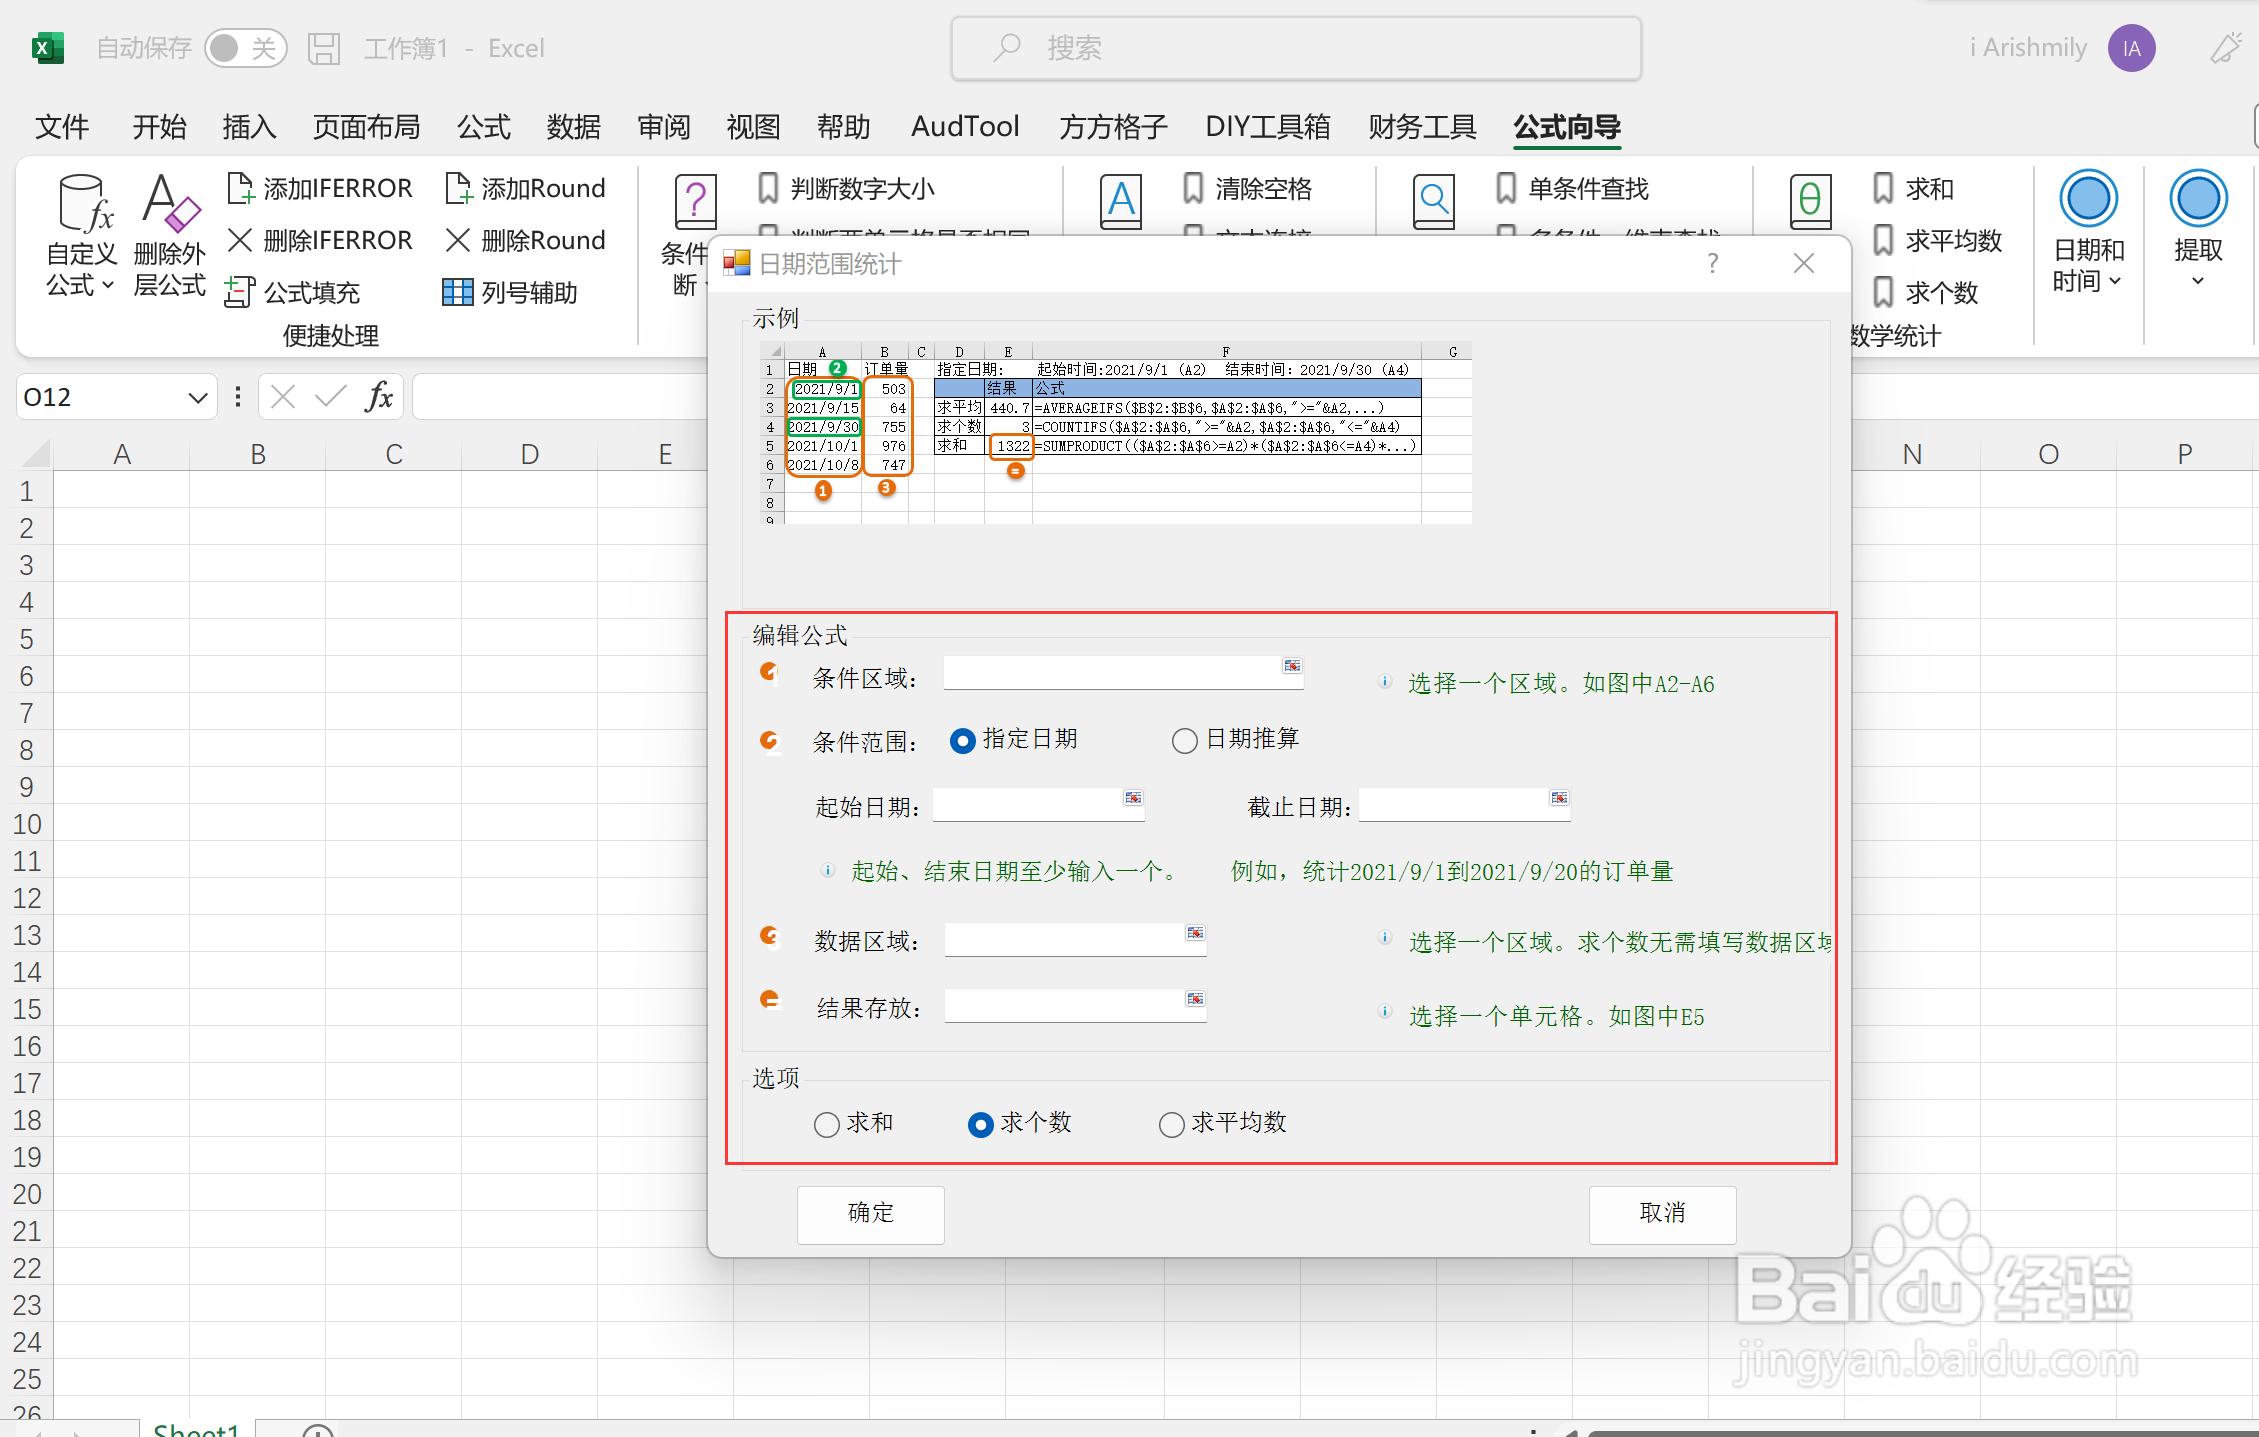
Task: Click the 起始日期 input field
Action: 1038,804
